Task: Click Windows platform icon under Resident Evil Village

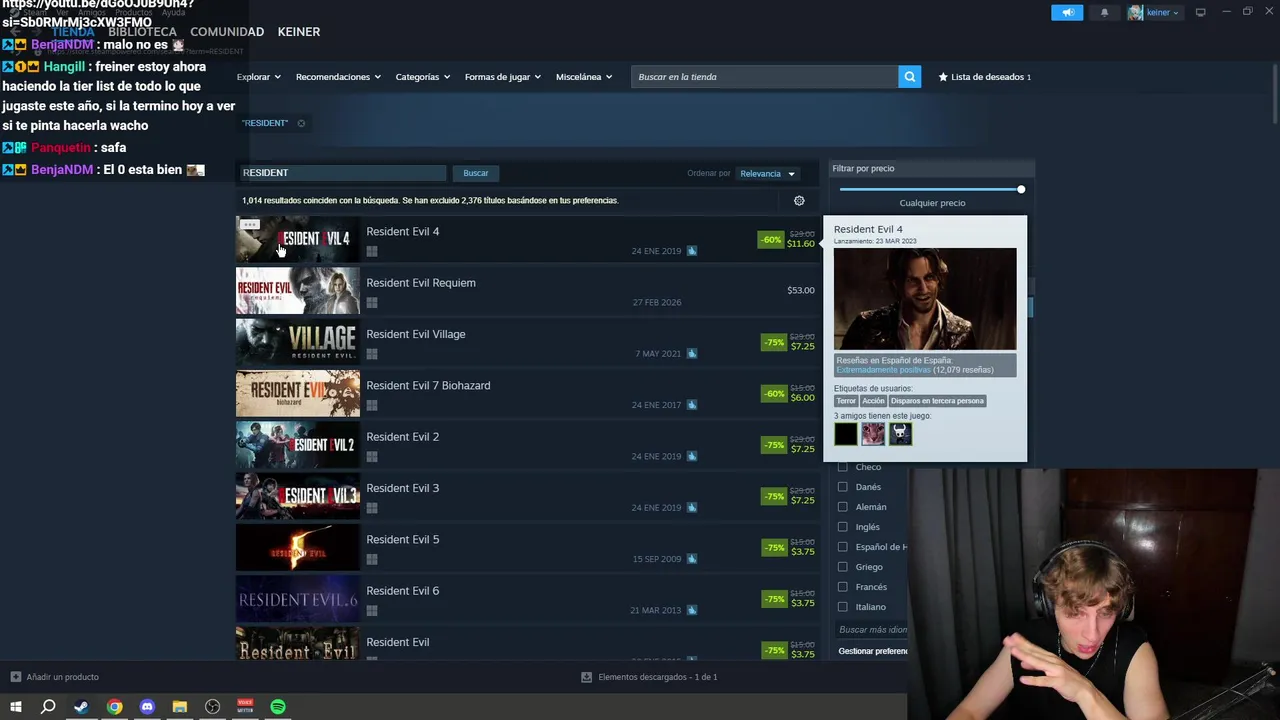Action: pyautogui.click(x=371, y=354)
